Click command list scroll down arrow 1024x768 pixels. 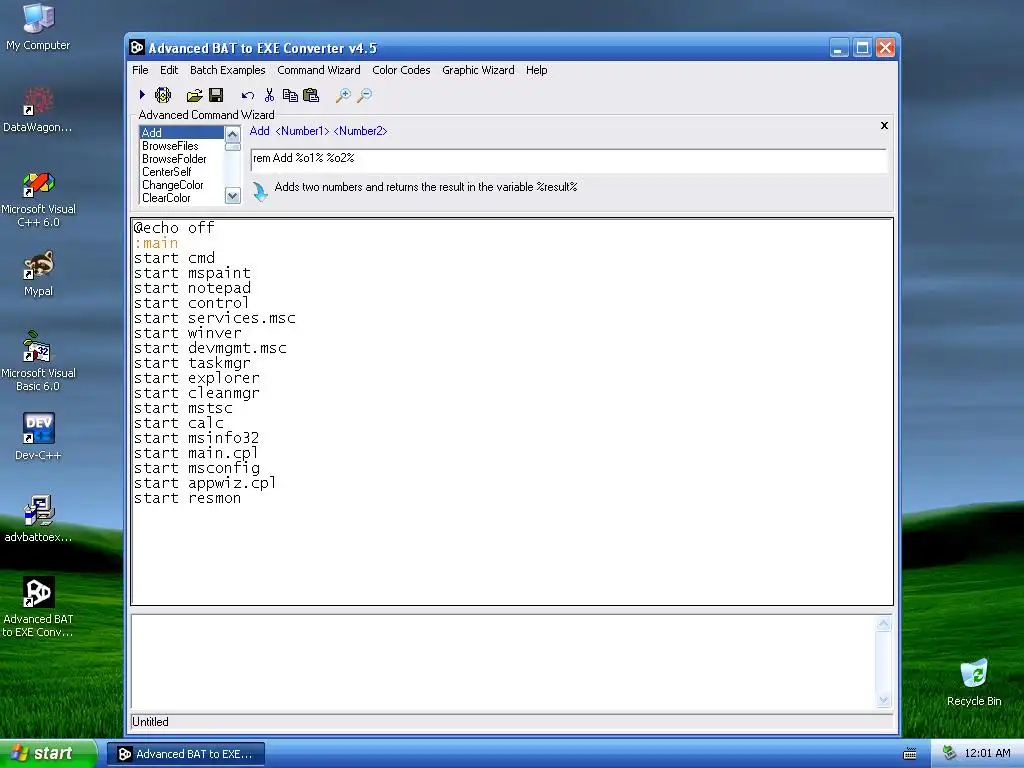(232, 195)
